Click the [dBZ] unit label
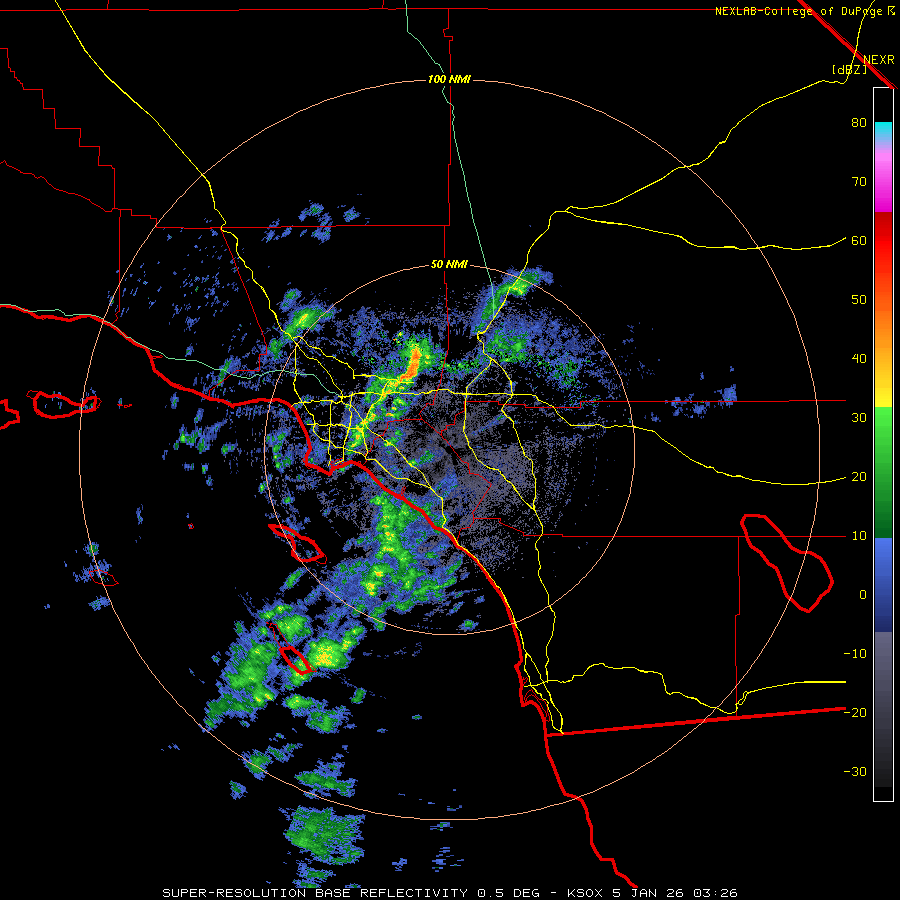900x900 pixels. (849, 70)
